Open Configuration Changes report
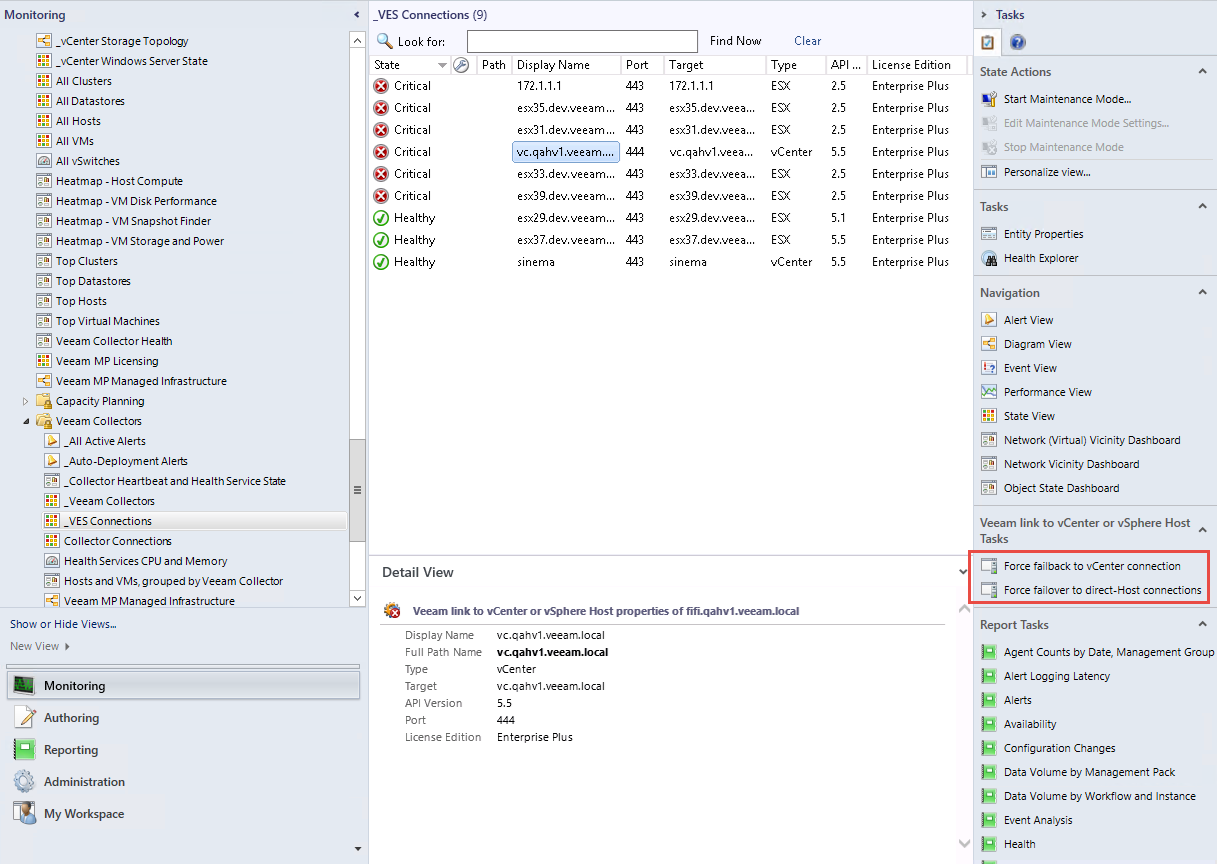 [x=1059, y=748]
